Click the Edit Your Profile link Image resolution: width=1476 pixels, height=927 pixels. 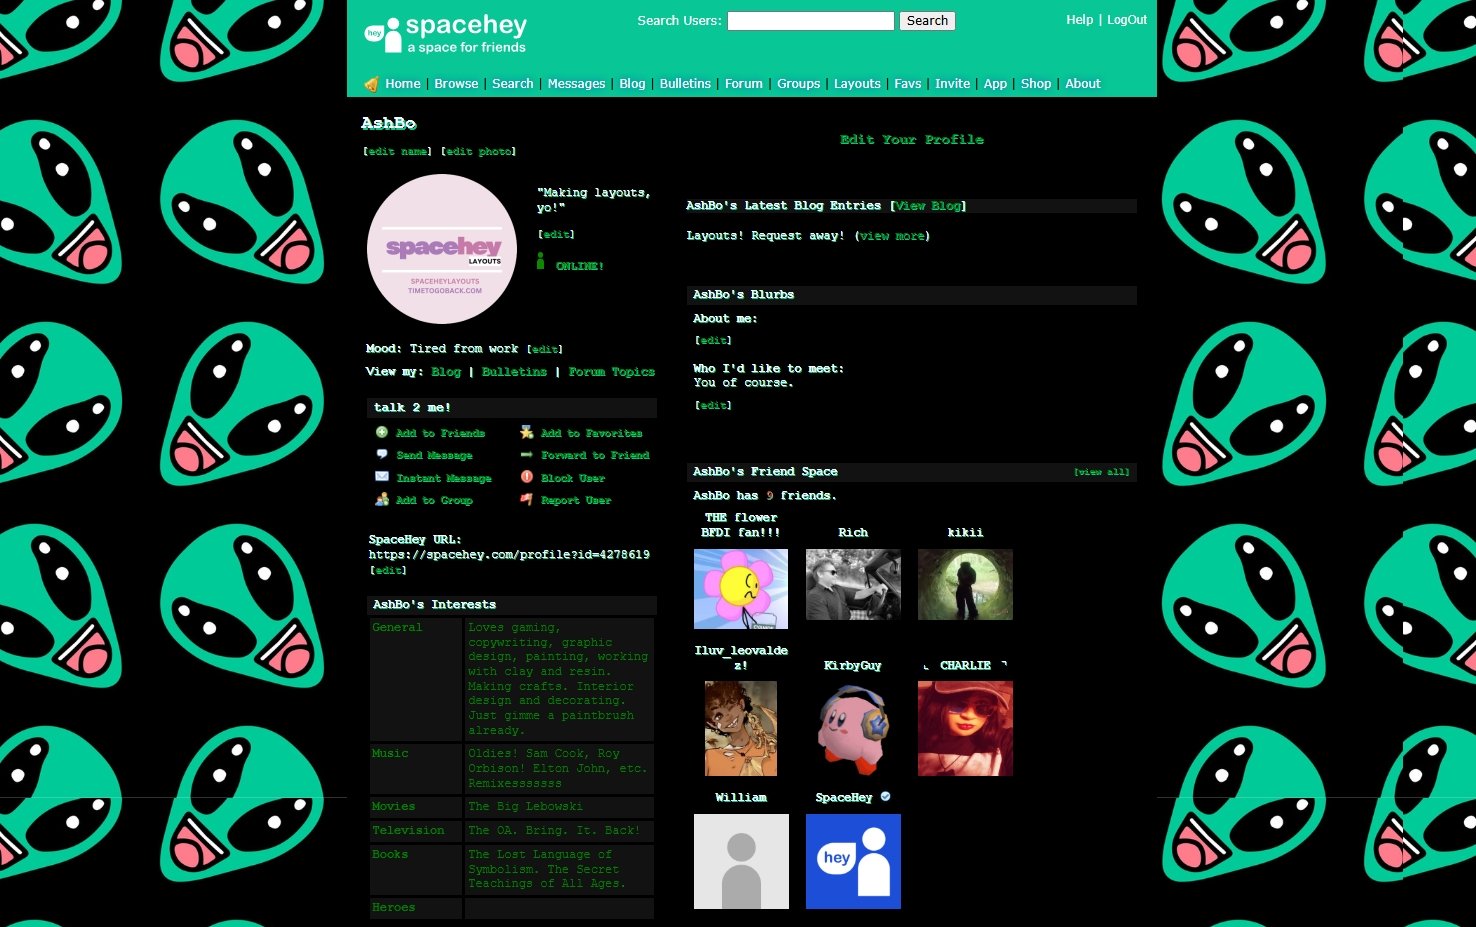coord(911,140)
